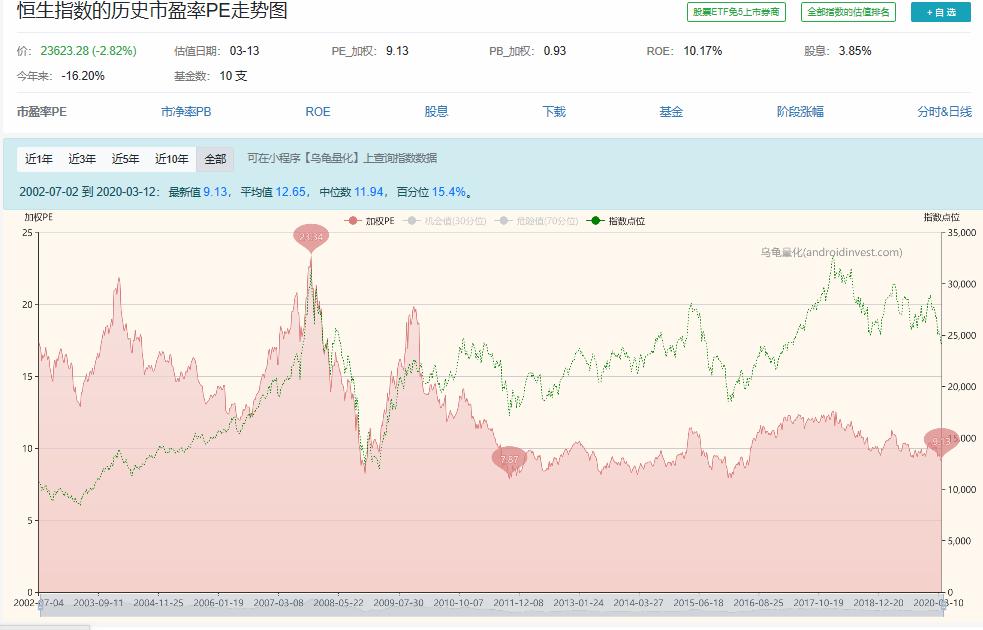Click the 2003-09-11 x-axis date label
983x630 pixels.
tap(98, 602)
